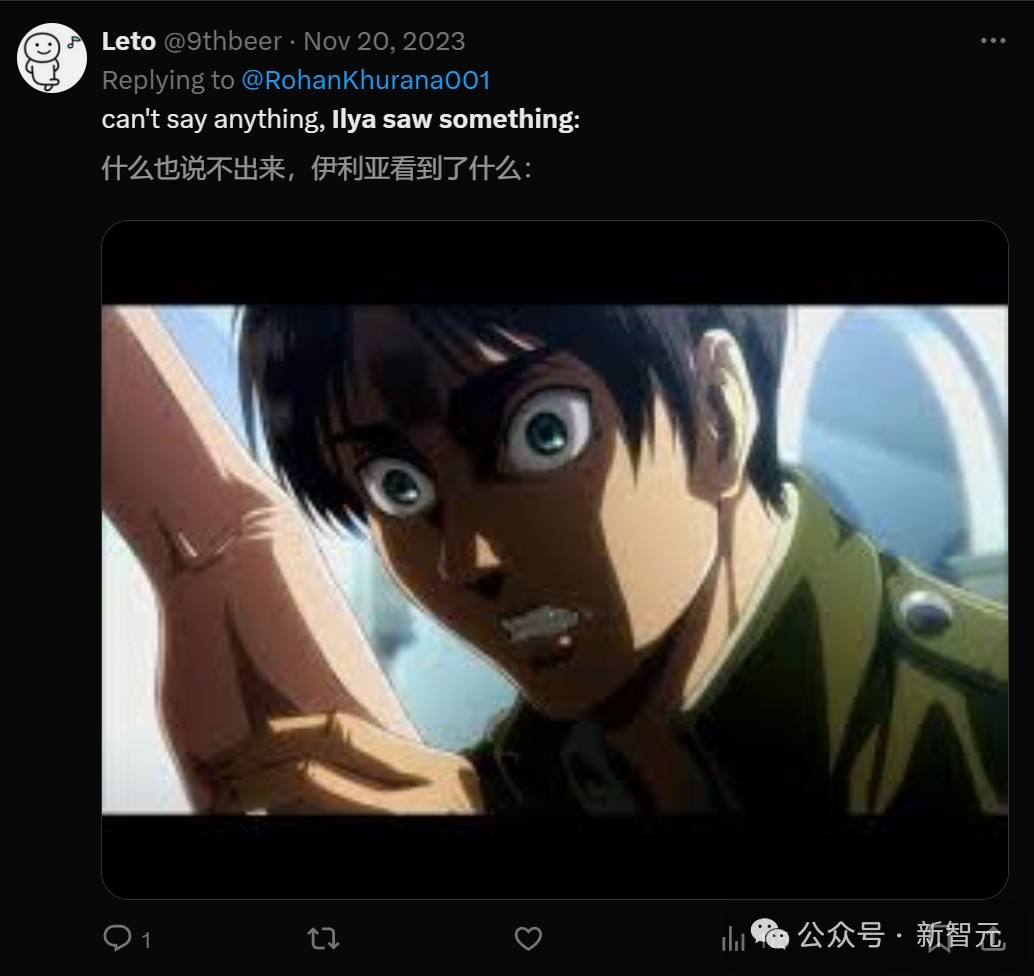Viewport: 1034px width, 976px height.
Task: Click the Chinese translation text line
Action: point(317,169)
